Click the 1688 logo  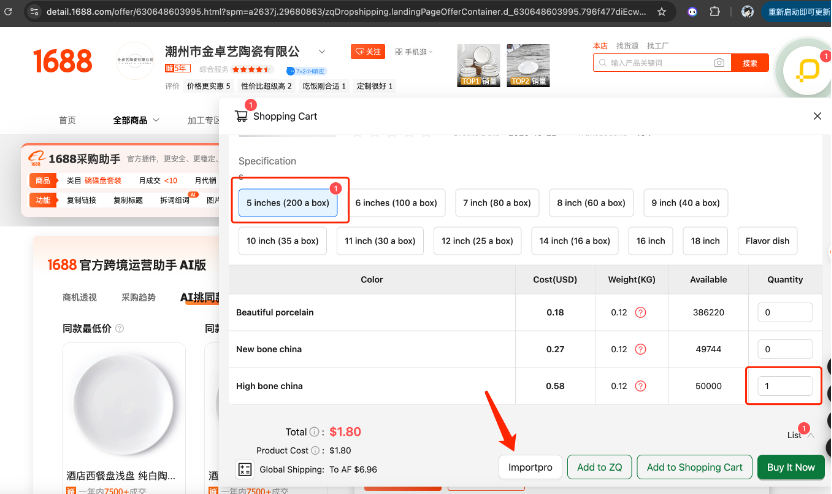(63, 60)
